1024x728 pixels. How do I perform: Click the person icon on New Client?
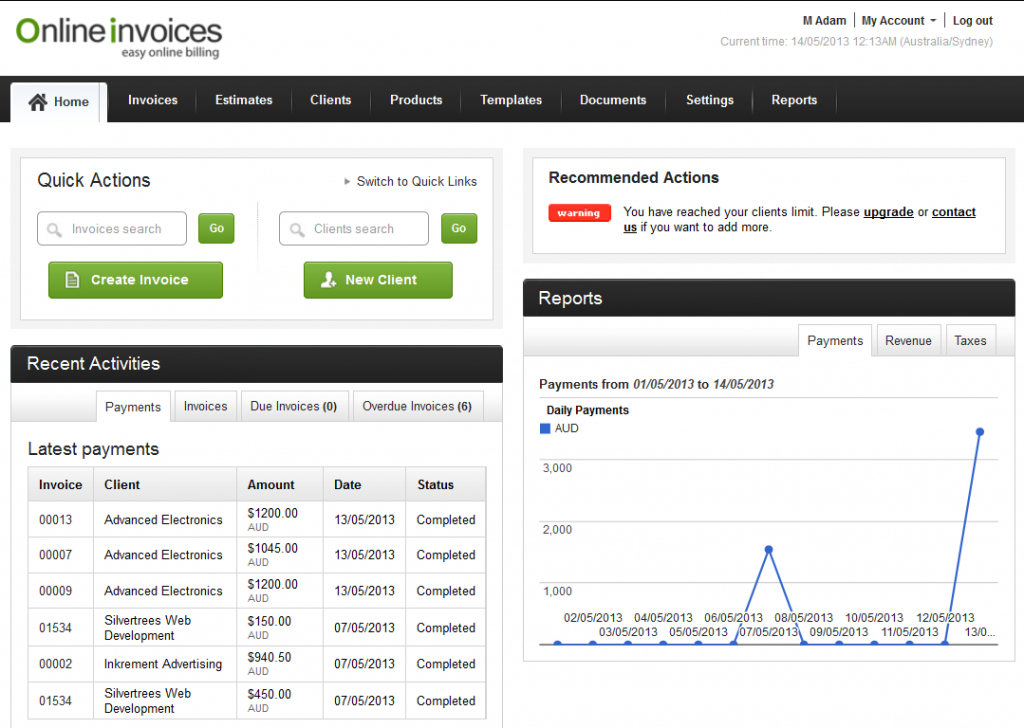[327, 280]
